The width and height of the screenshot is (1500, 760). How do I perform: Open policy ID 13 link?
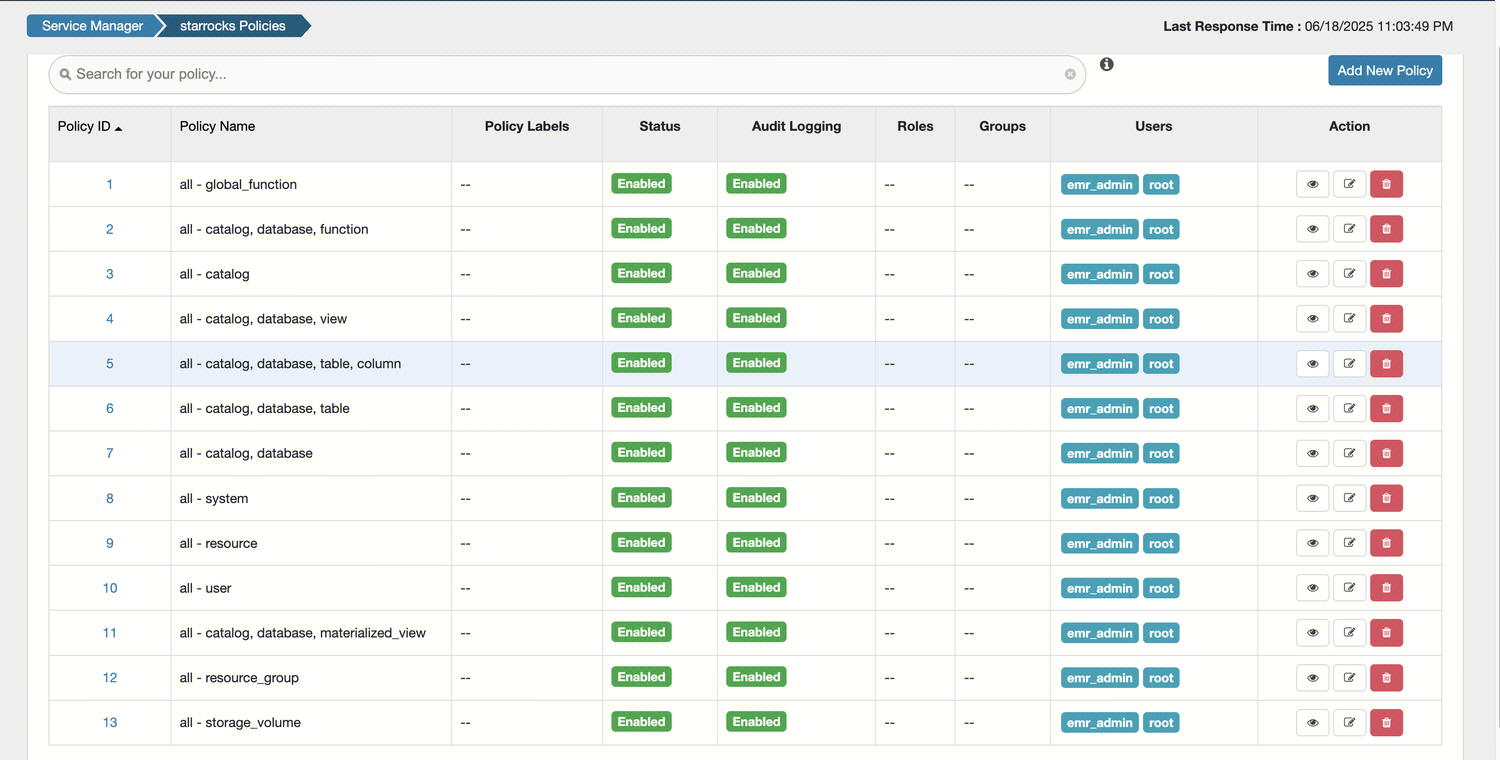click(110, 722)
